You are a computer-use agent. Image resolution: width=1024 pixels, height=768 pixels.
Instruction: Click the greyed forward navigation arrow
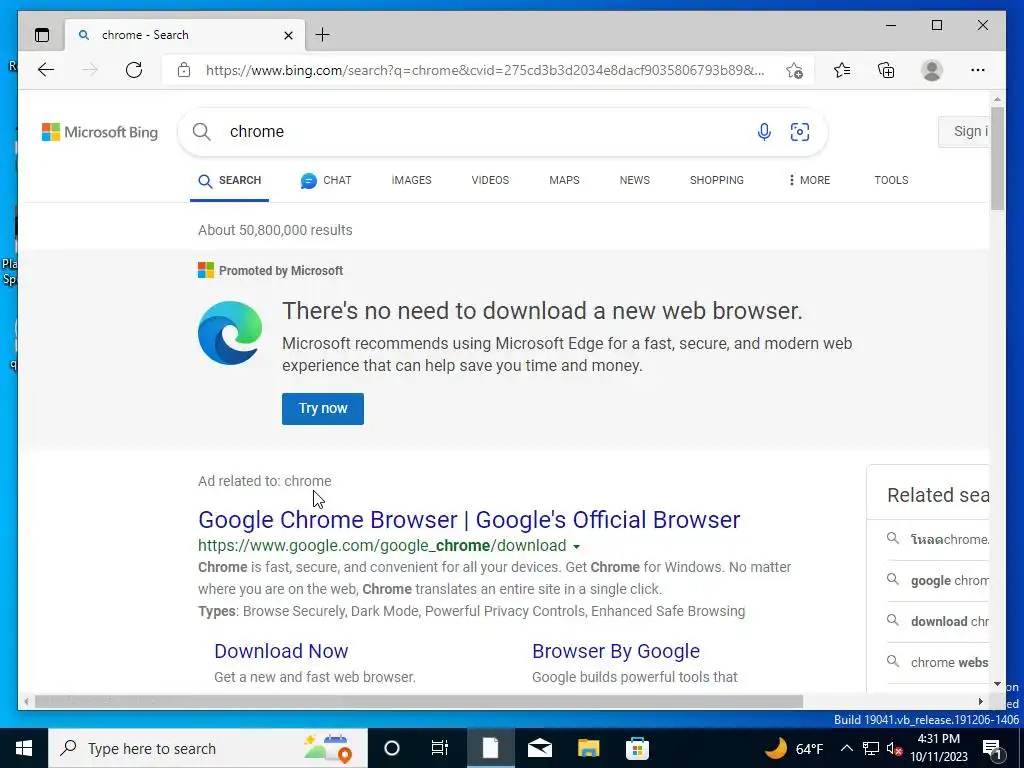pyautogui.click(x=90, y=70)
